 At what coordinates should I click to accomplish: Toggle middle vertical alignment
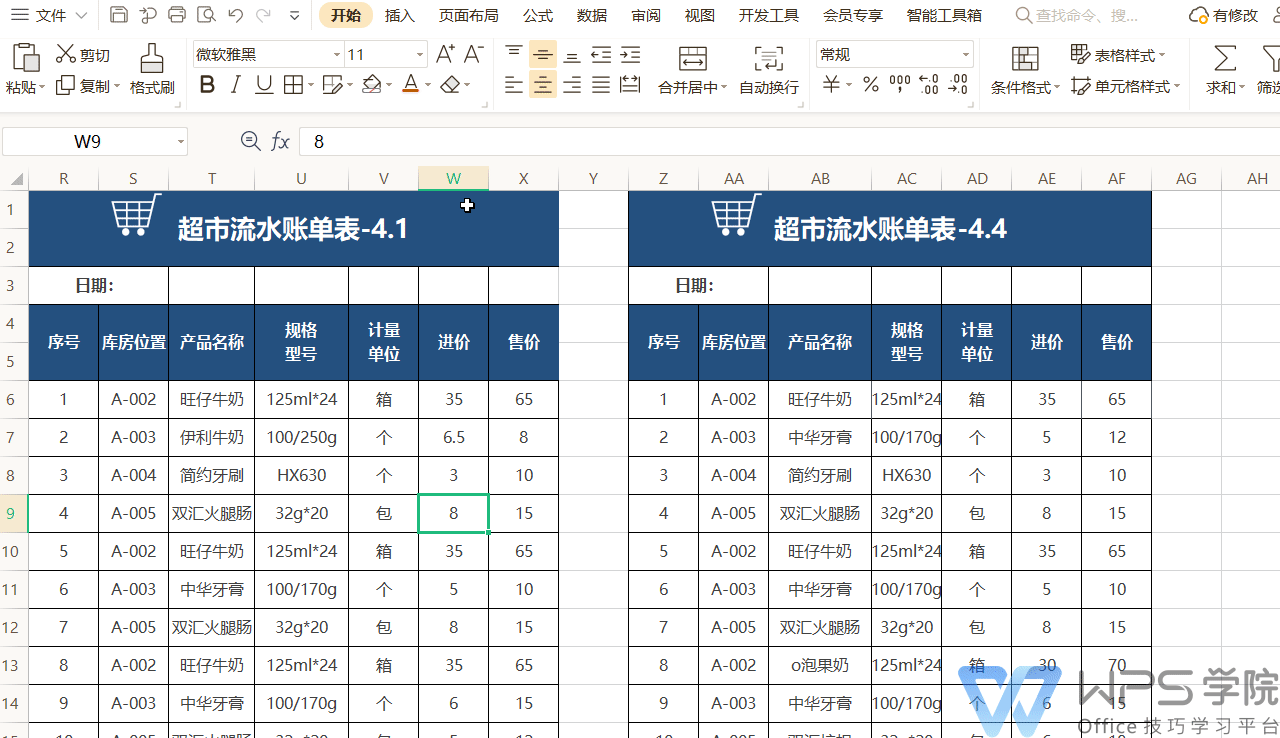543,55
